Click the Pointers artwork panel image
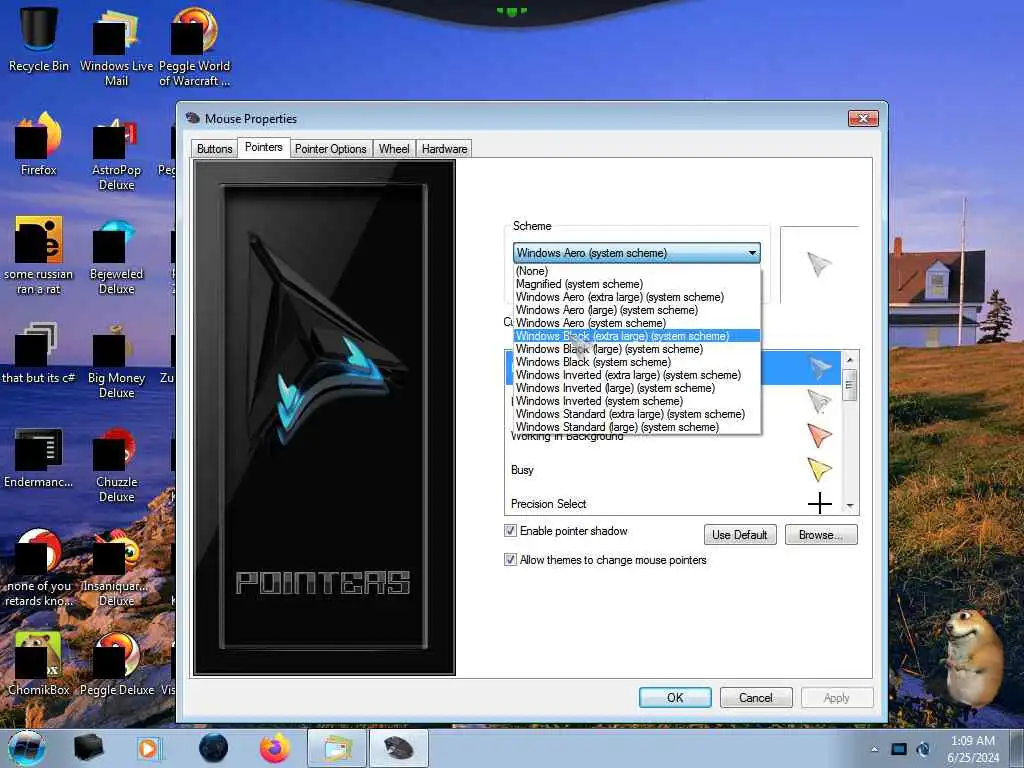1024x768 pixels. [x=325, y=418]
